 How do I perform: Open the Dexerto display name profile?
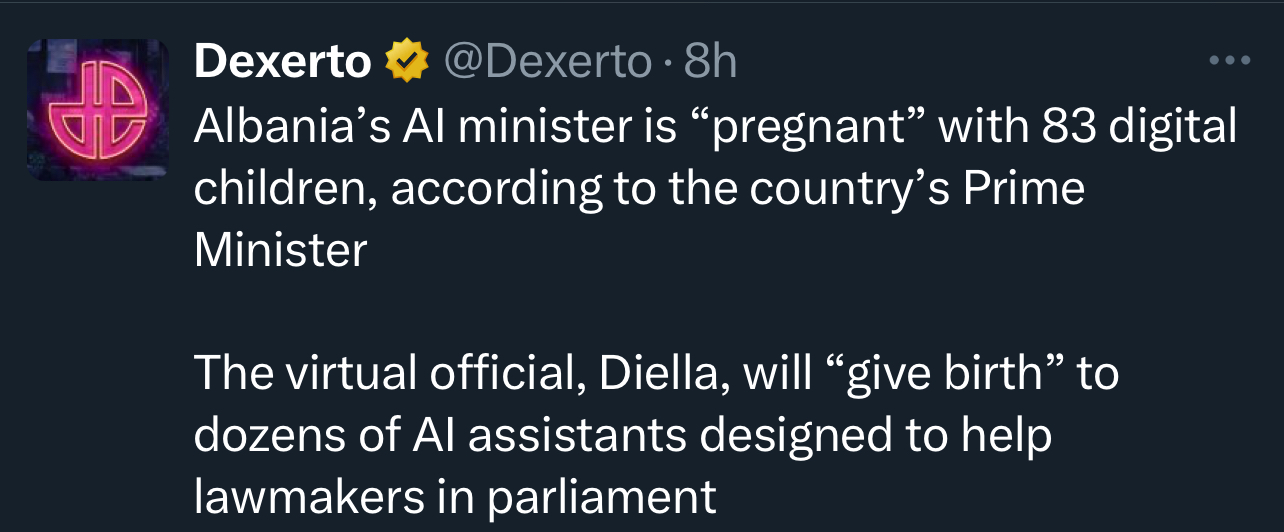click(282, 63)
